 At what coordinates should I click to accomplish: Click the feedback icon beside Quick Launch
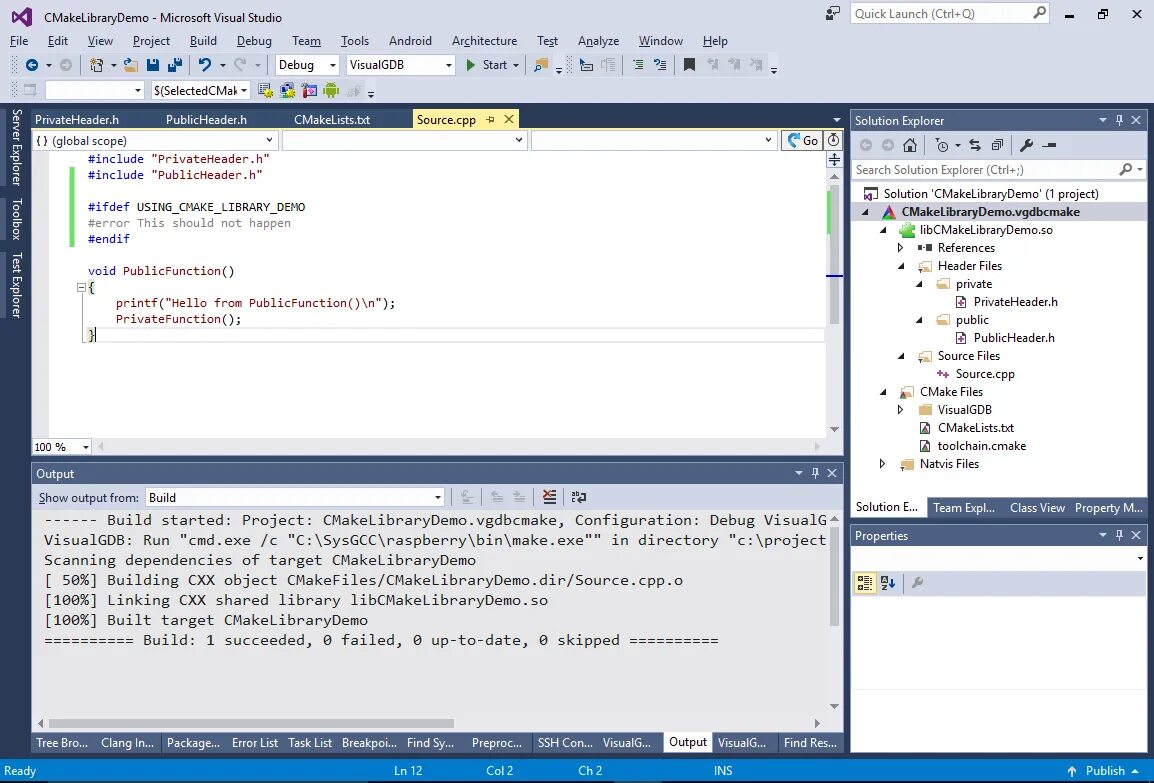click(832, 13)
